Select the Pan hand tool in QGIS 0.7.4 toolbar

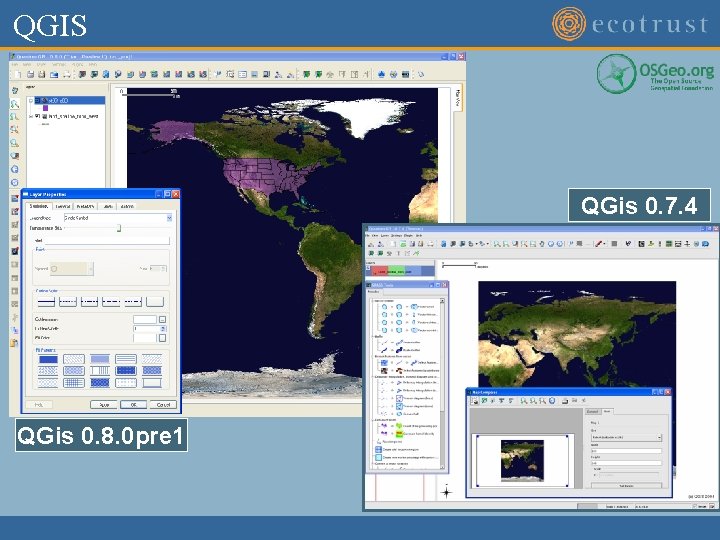(542, 244)
